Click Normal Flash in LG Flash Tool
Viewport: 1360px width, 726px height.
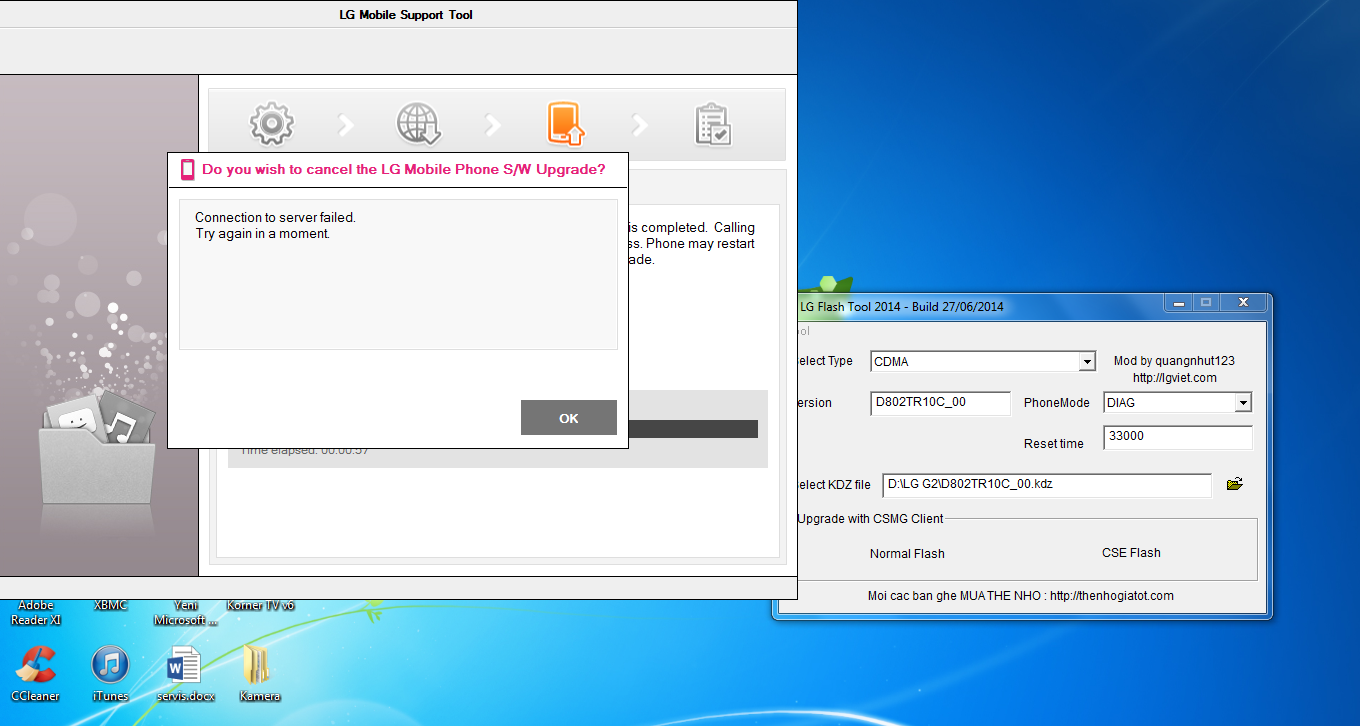pyautogui.click(x=907, y=553)
